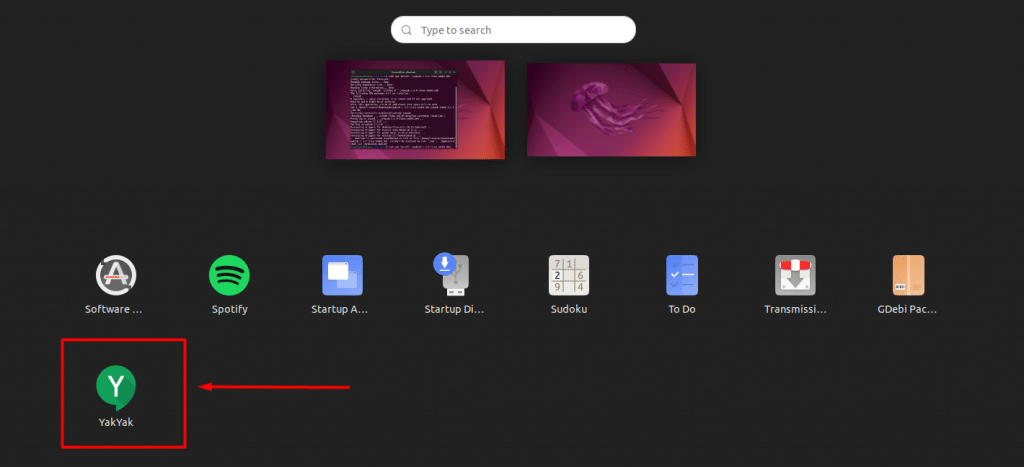Click the 'Startup Di...' label
Screen dimensions: 1024x467
(x=455, y=310)
